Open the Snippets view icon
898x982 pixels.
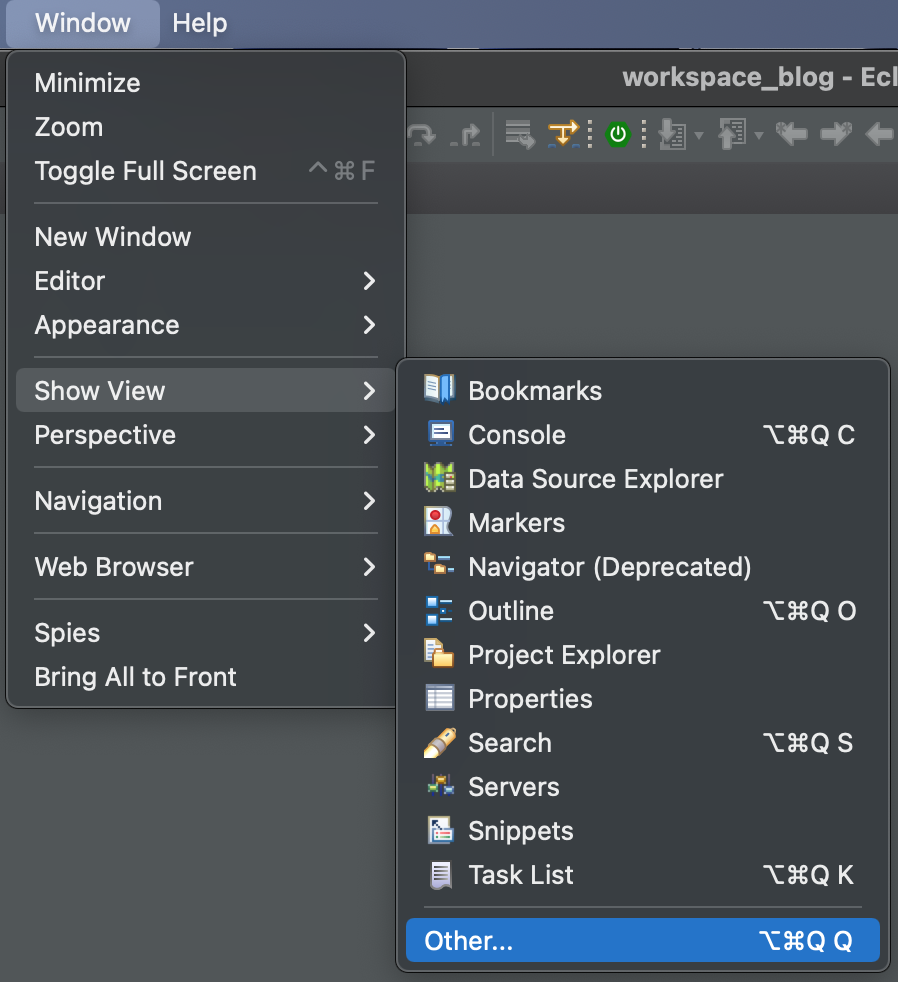(440, 830)
